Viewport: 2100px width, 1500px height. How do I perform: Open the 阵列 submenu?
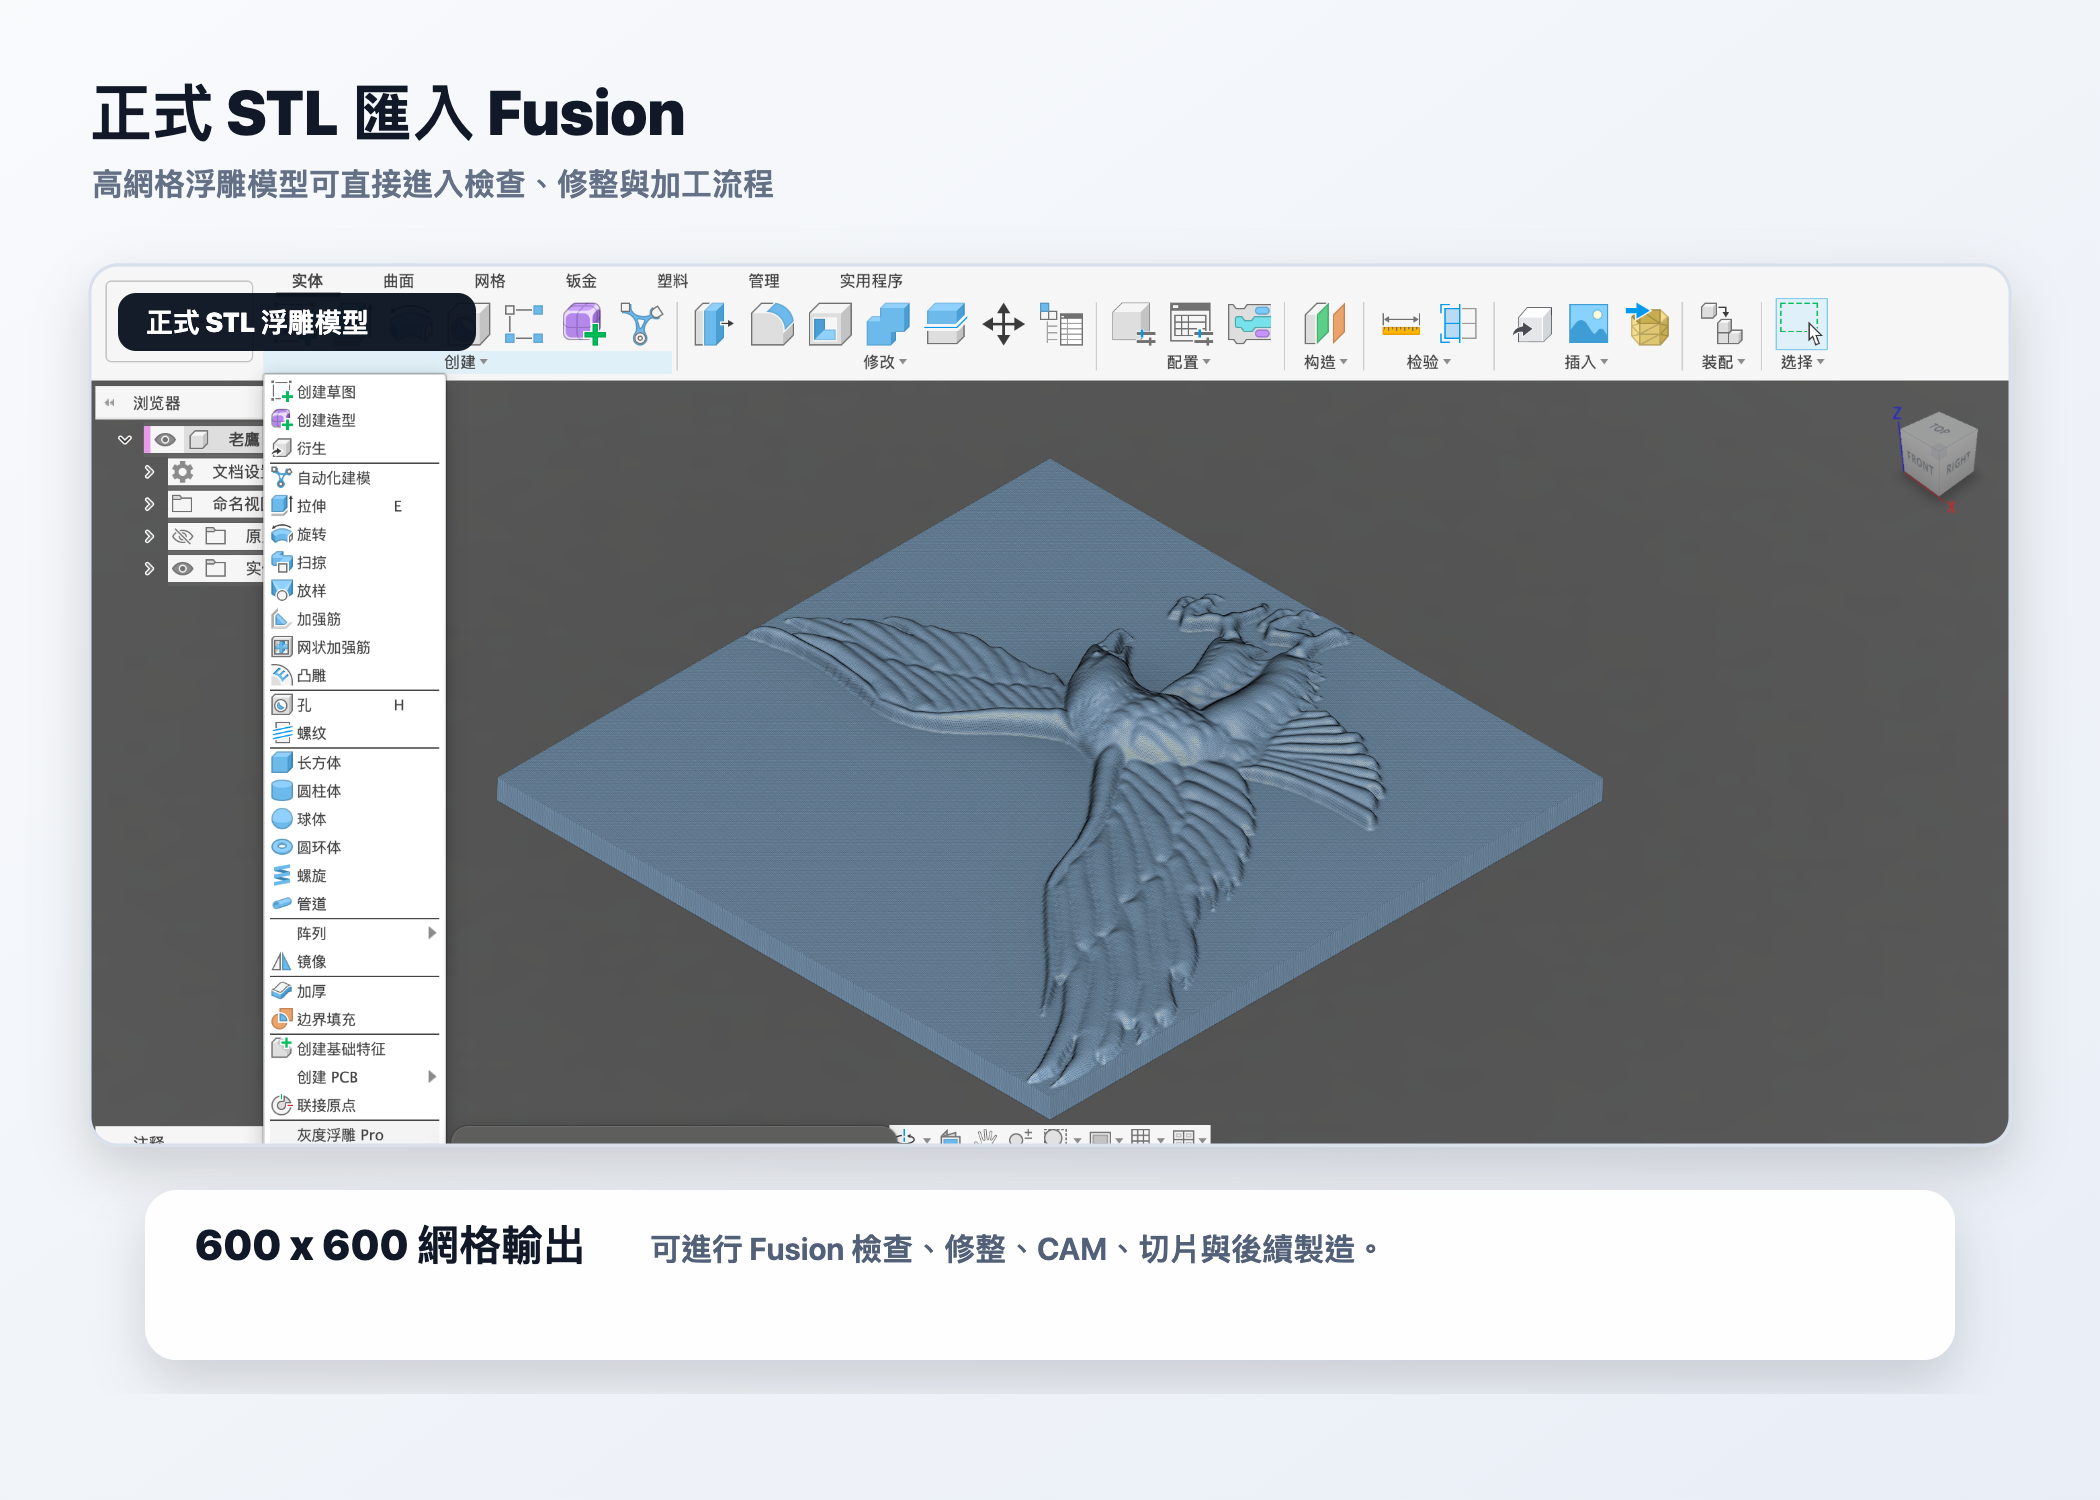[x=354, y=933]
